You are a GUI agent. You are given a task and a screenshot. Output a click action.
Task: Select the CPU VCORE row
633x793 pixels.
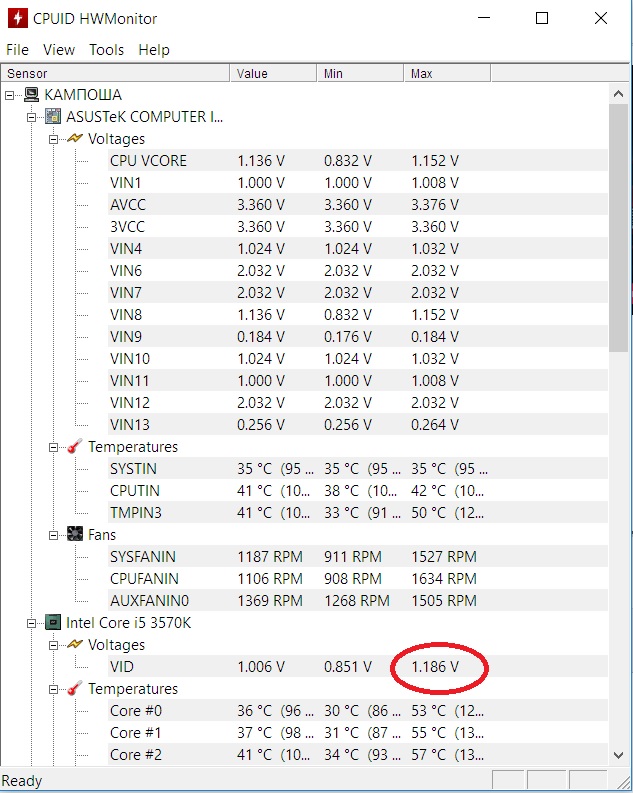click(357, 160)
